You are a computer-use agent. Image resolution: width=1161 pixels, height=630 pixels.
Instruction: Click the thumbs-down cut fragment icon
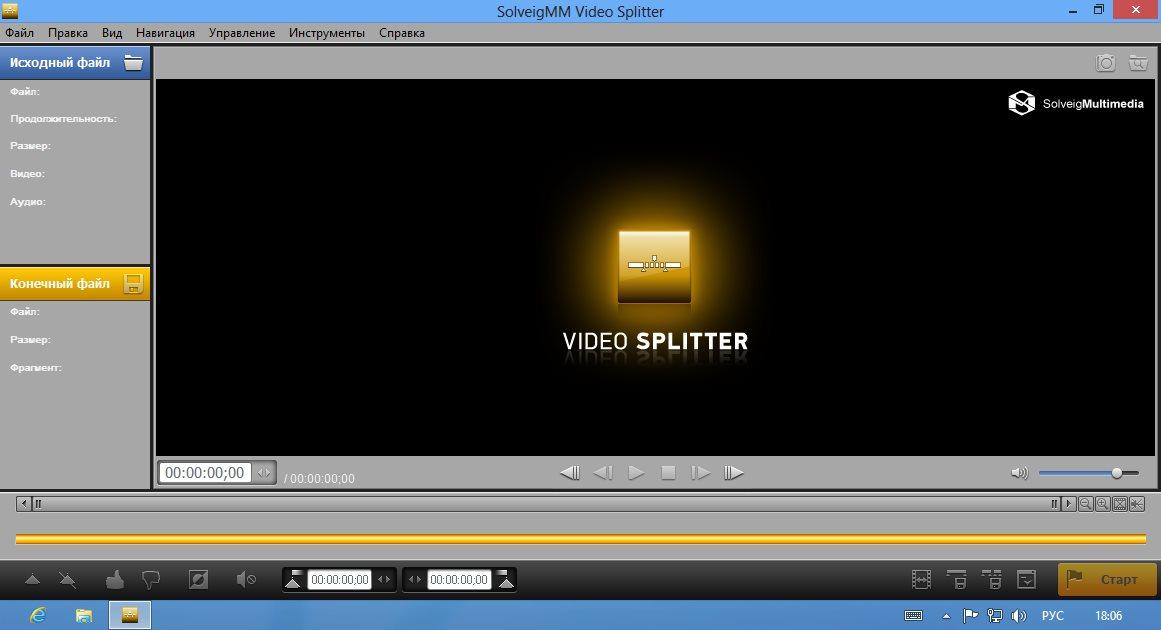click(151, 579)
